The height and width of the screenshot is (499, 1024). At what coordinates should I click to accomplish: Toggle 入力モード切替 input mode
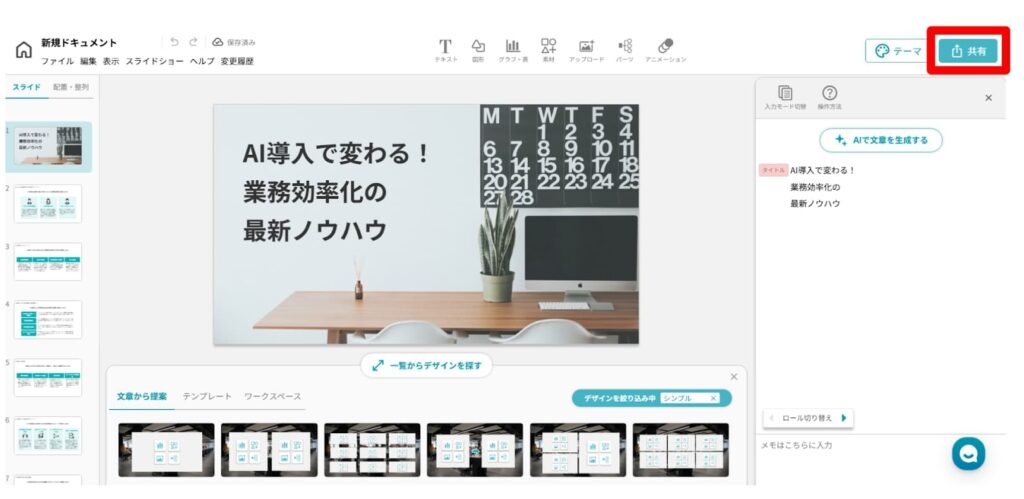click(x=785, y=94)
